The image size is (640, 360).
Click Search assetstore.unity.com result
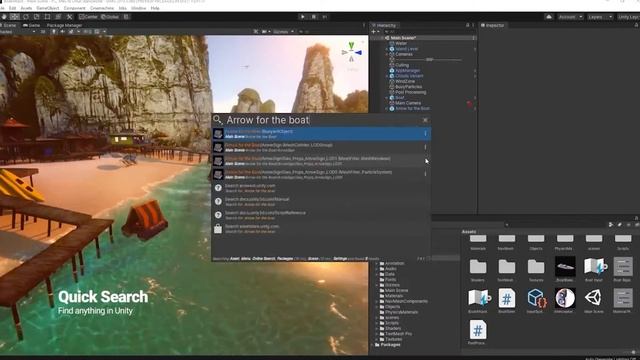point(321,229)
